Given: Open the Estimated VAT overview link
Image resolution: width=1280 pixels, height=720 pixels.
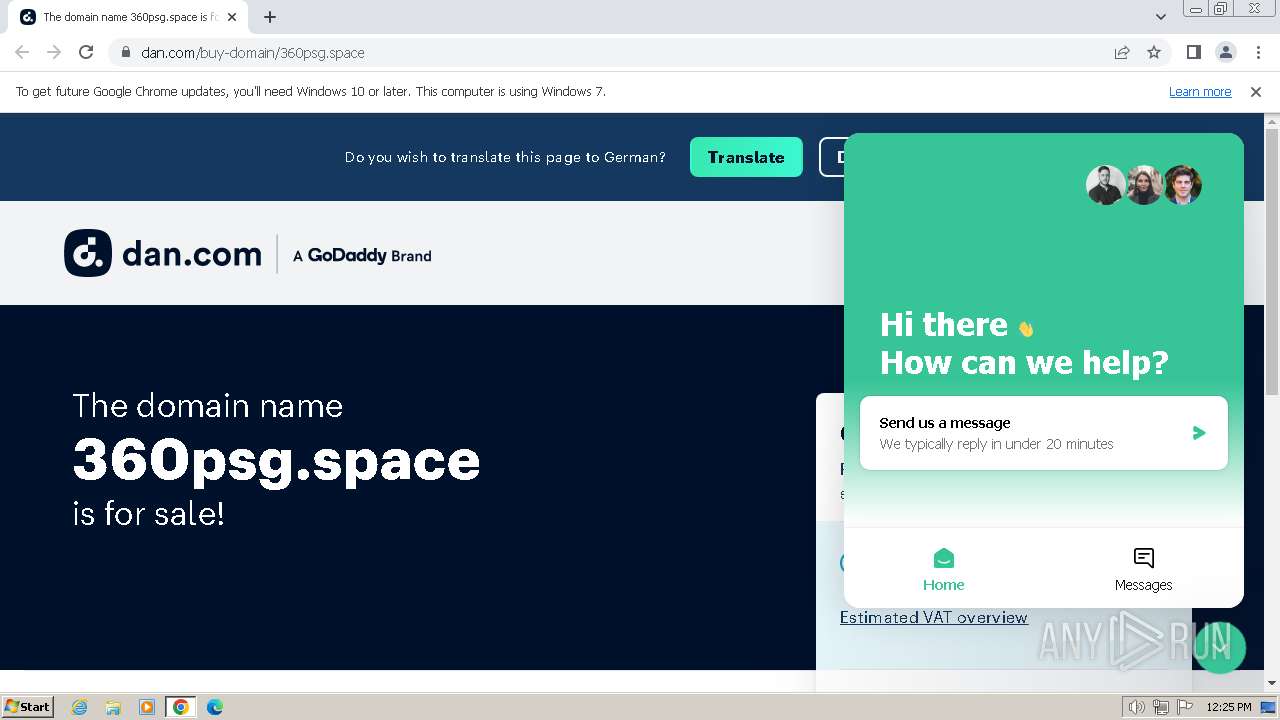Looking at the screenshot, I should pyautogui.click(x=933, y=617).
